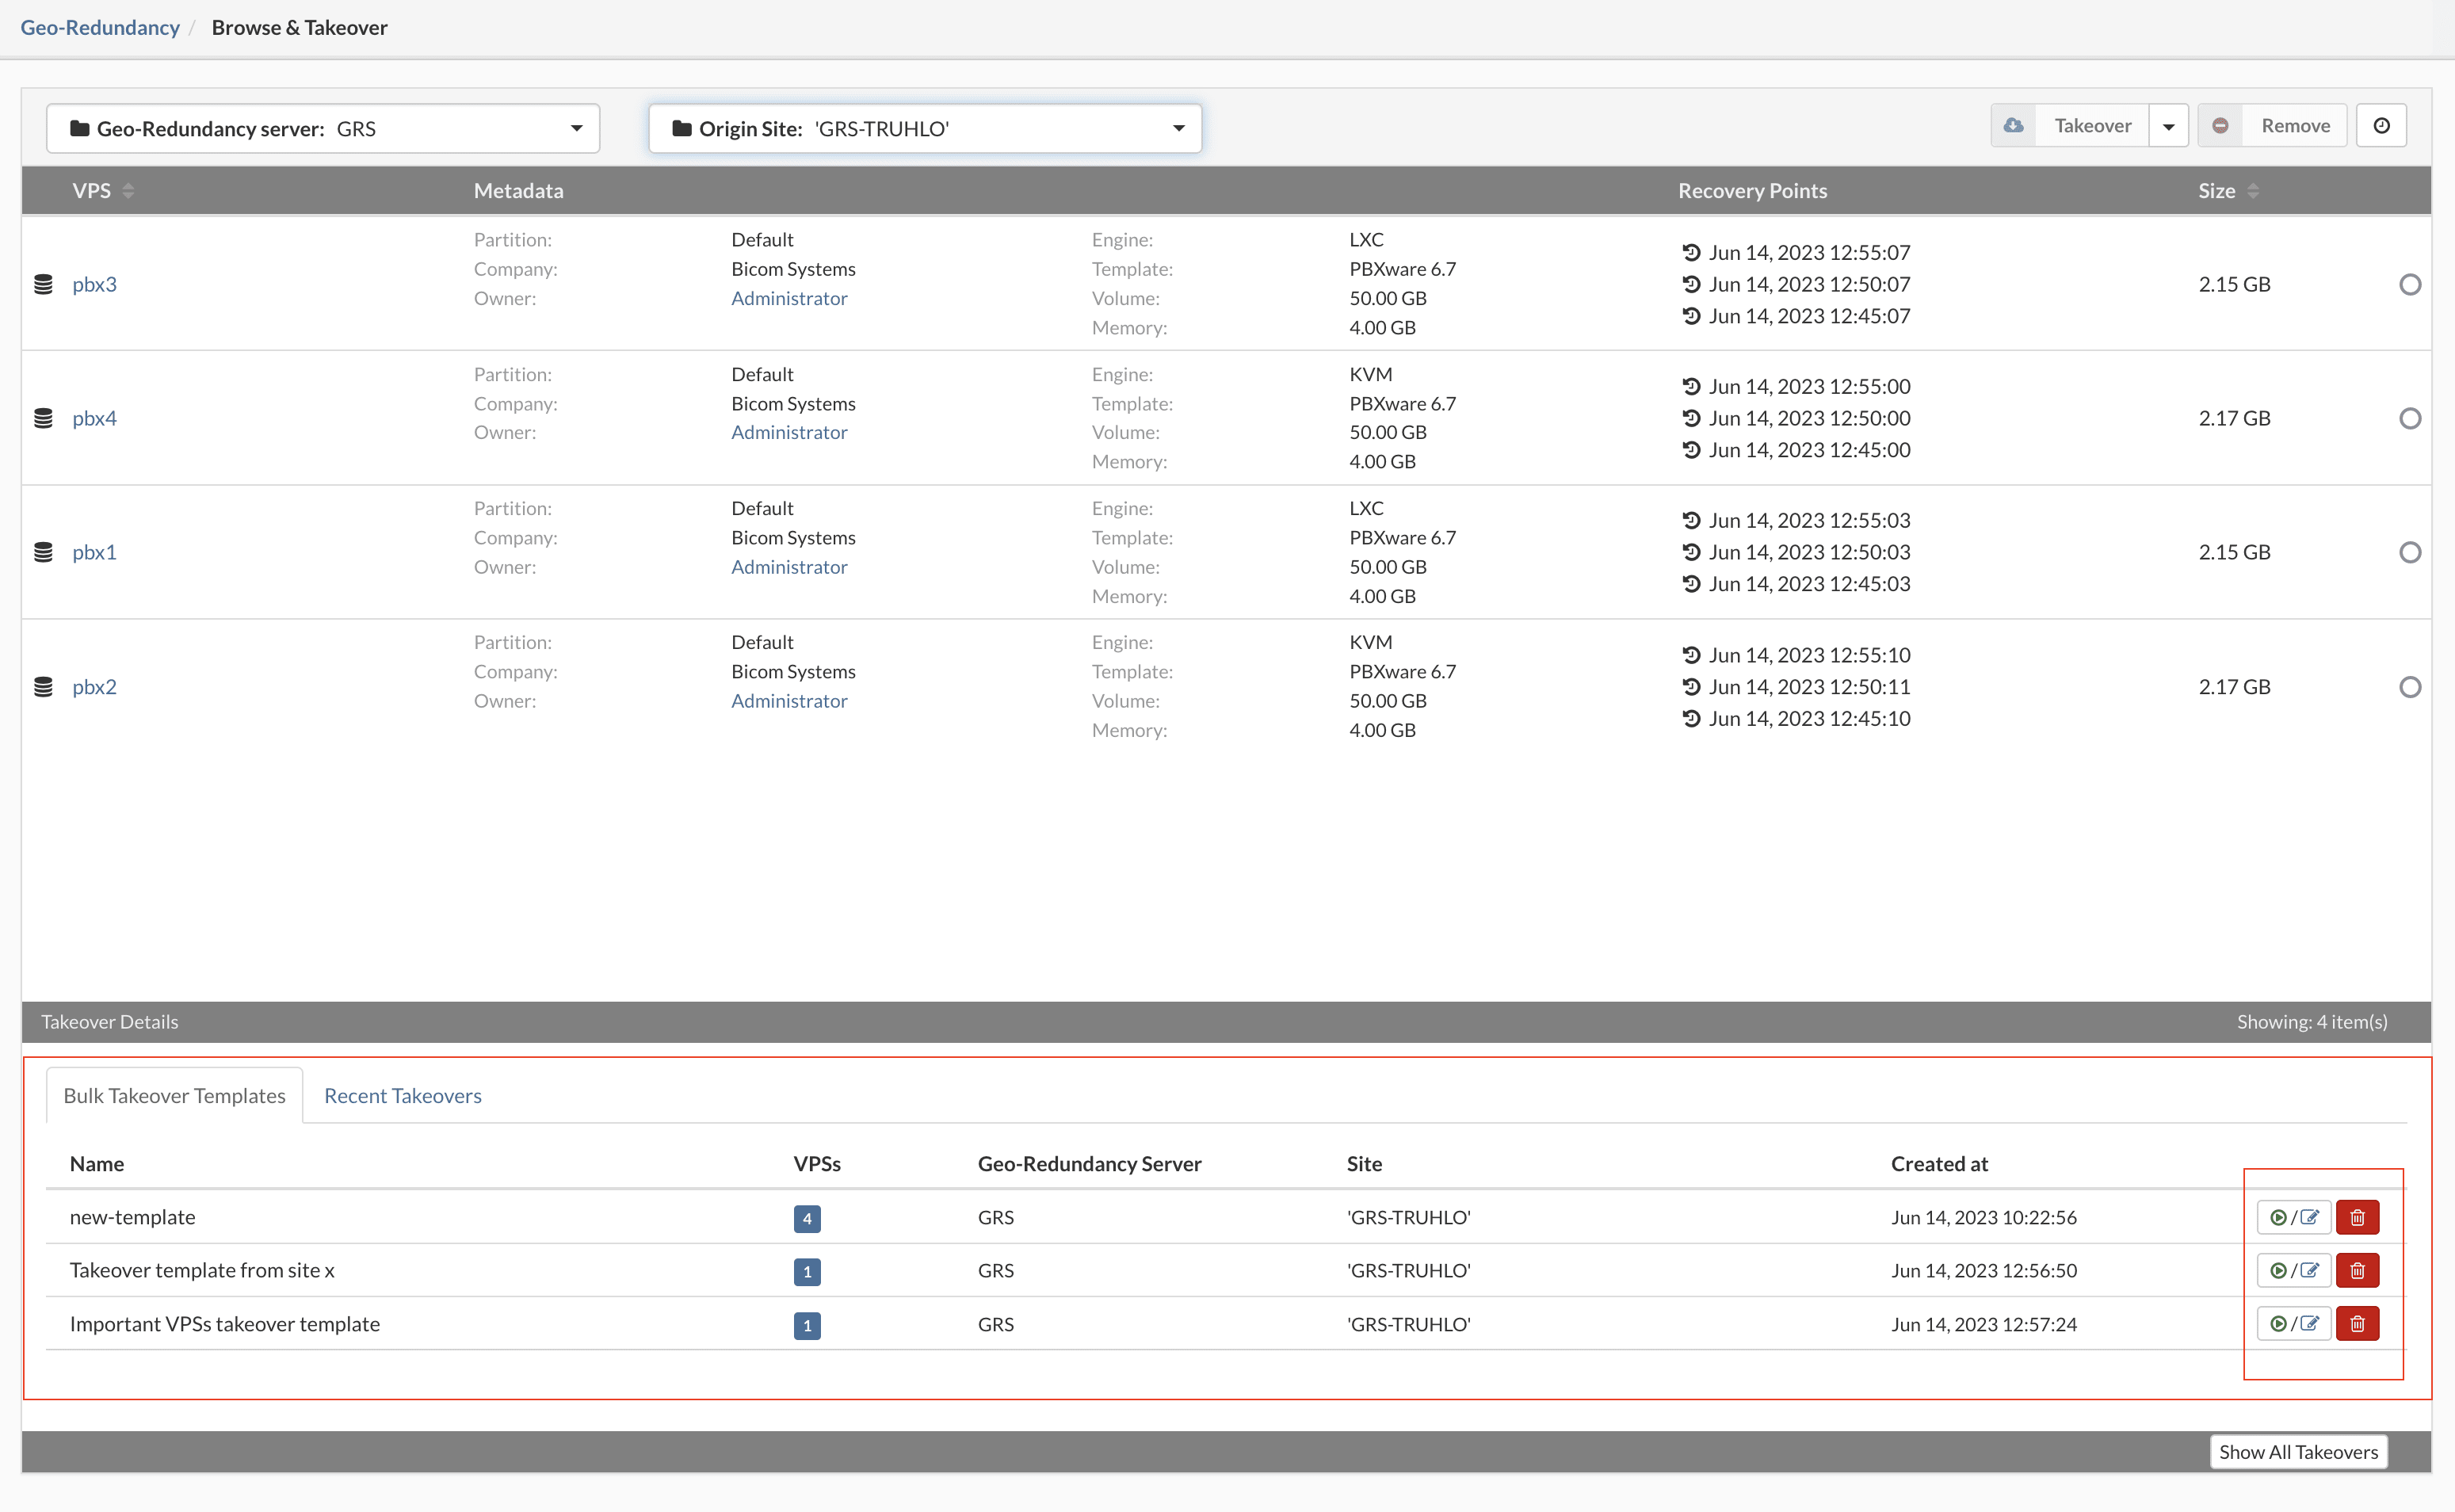Select the 'new-template' name cell
This screenshot has height=1512, width=2455.
click(x=132, y=1218)
